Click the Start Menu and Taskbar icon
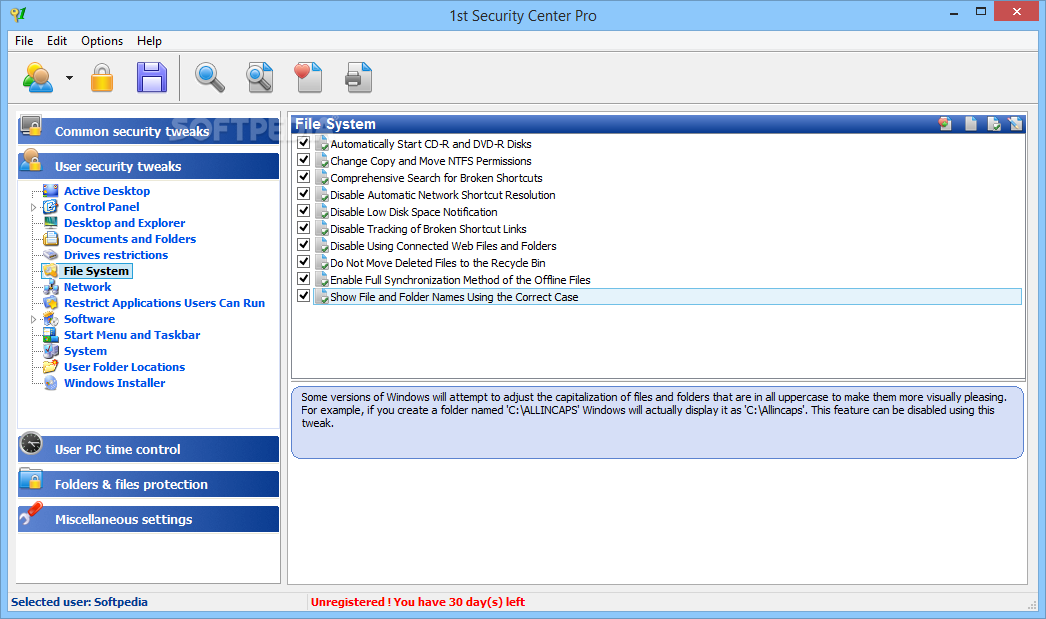This screenshot has height=619, width=1046. click(x=51, y=335)
